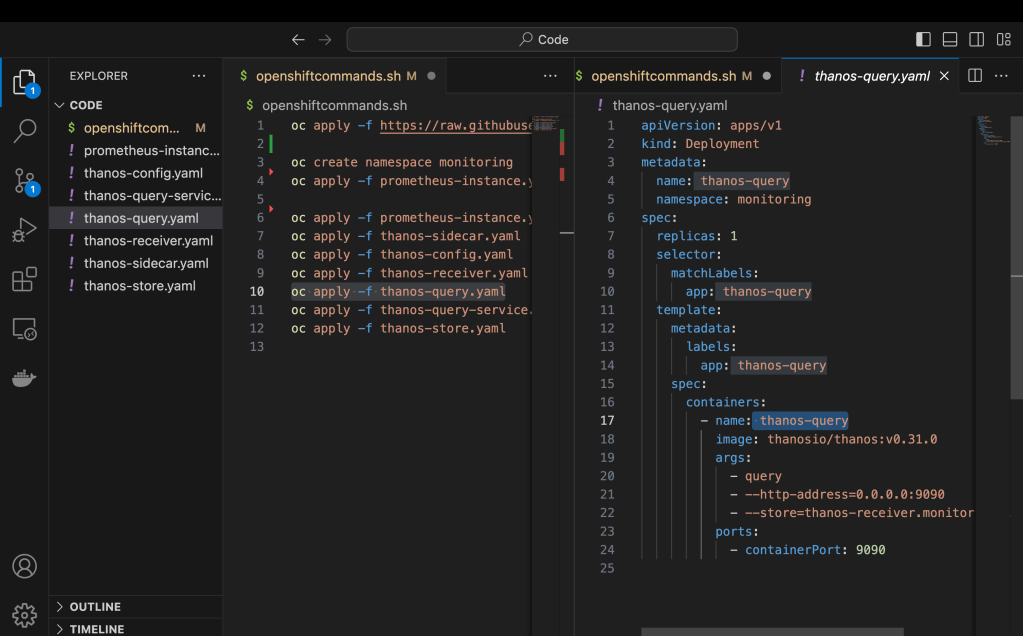Split the right editor

[975, 76]
